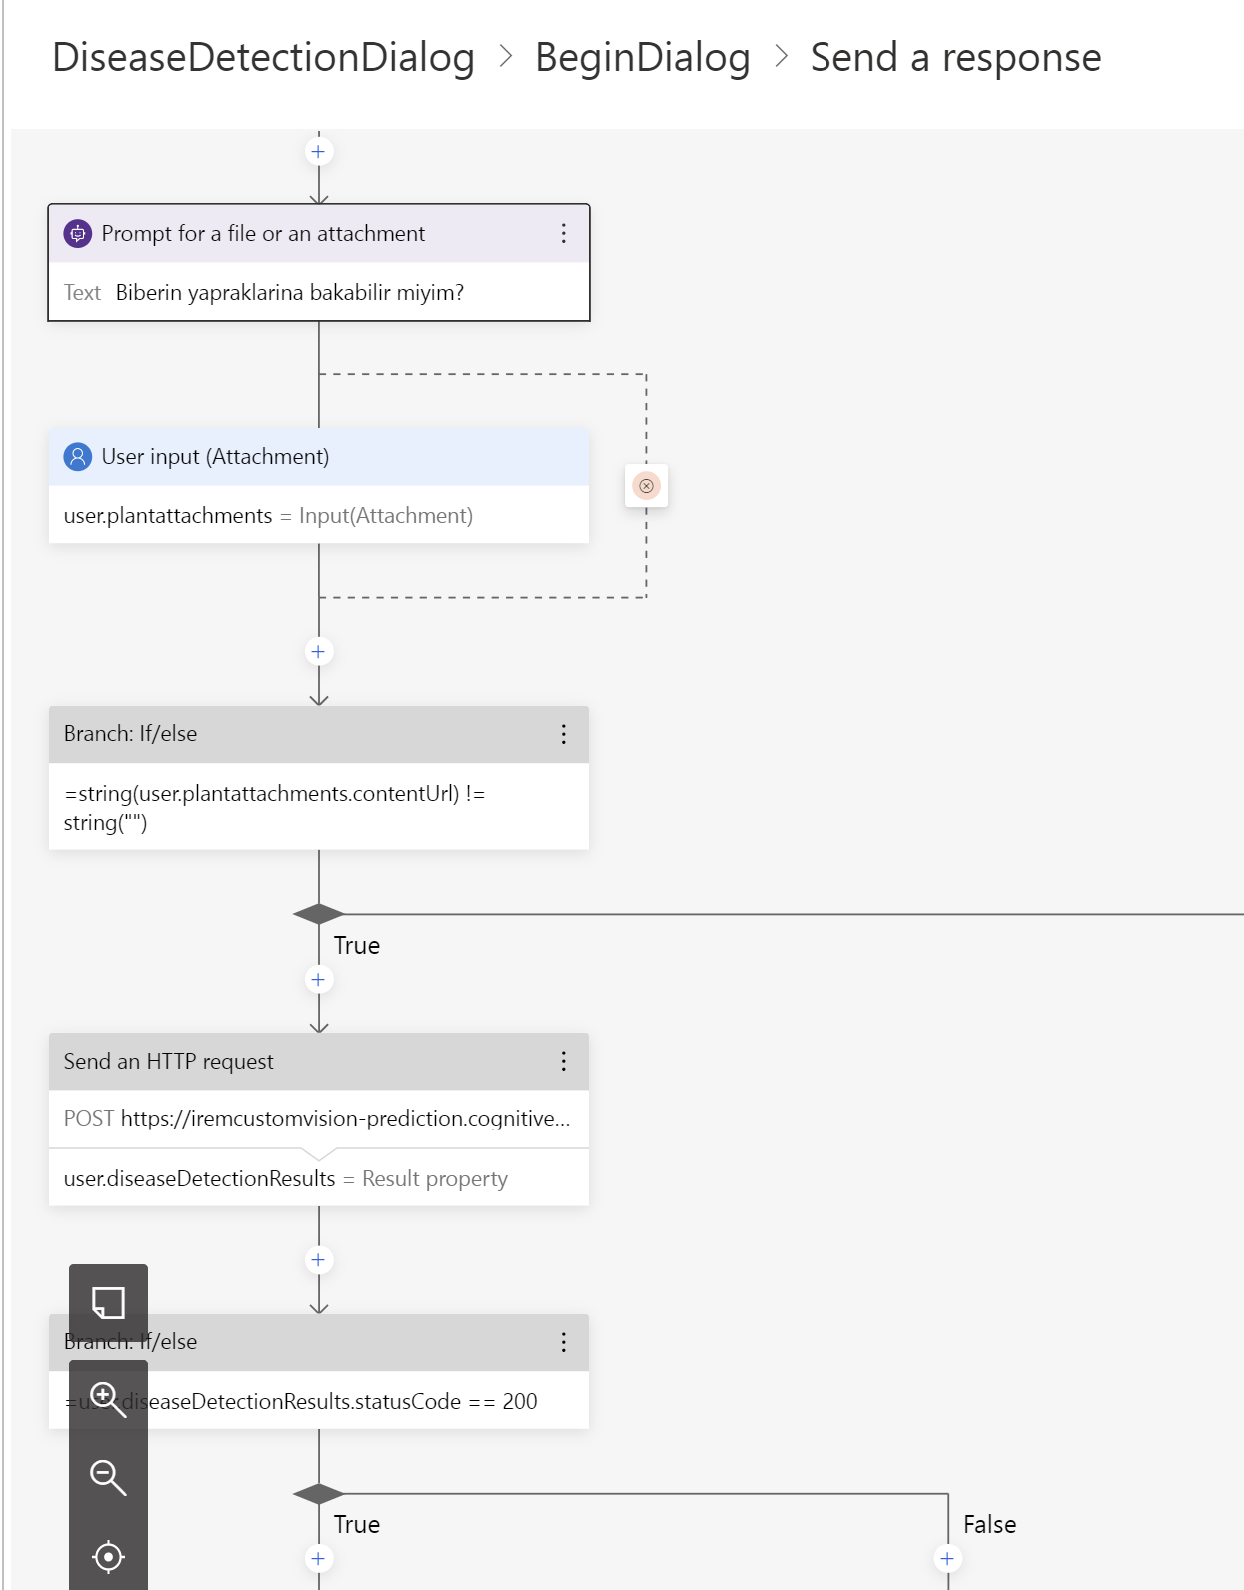The image size is (1244, 1590).
Task: Navigate to BeginDialog in the breadcrumb
Action: 642,58
